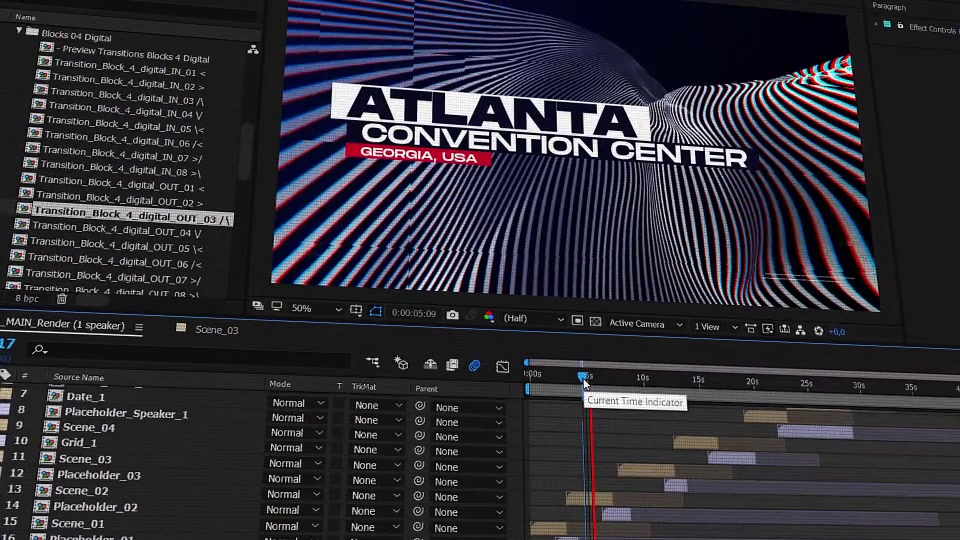Screen dimensions: 960x540
Task: Open the Active Camera view dropdown
Action: 645,324
